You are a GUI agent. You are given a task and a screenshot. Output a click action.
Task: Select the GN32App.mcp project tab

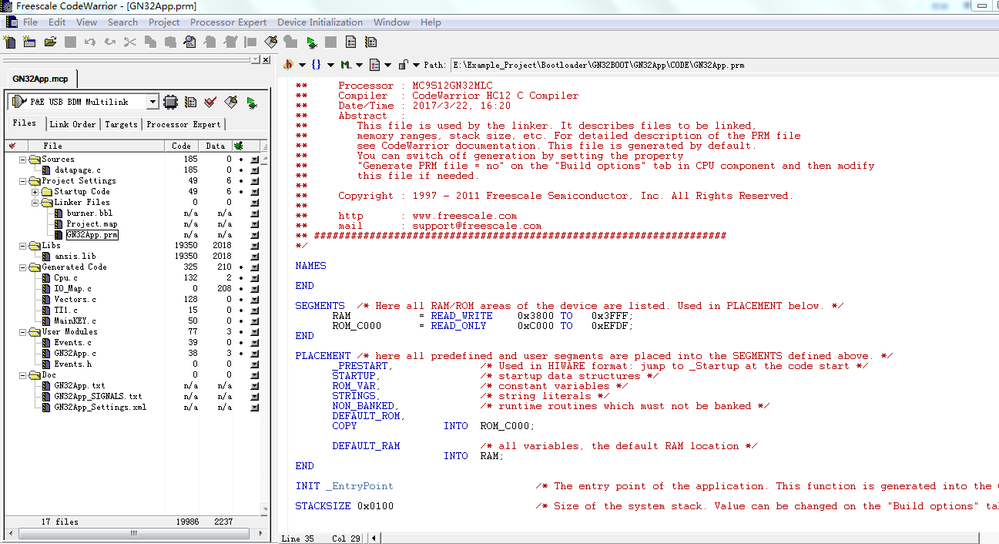click(40, 79)
